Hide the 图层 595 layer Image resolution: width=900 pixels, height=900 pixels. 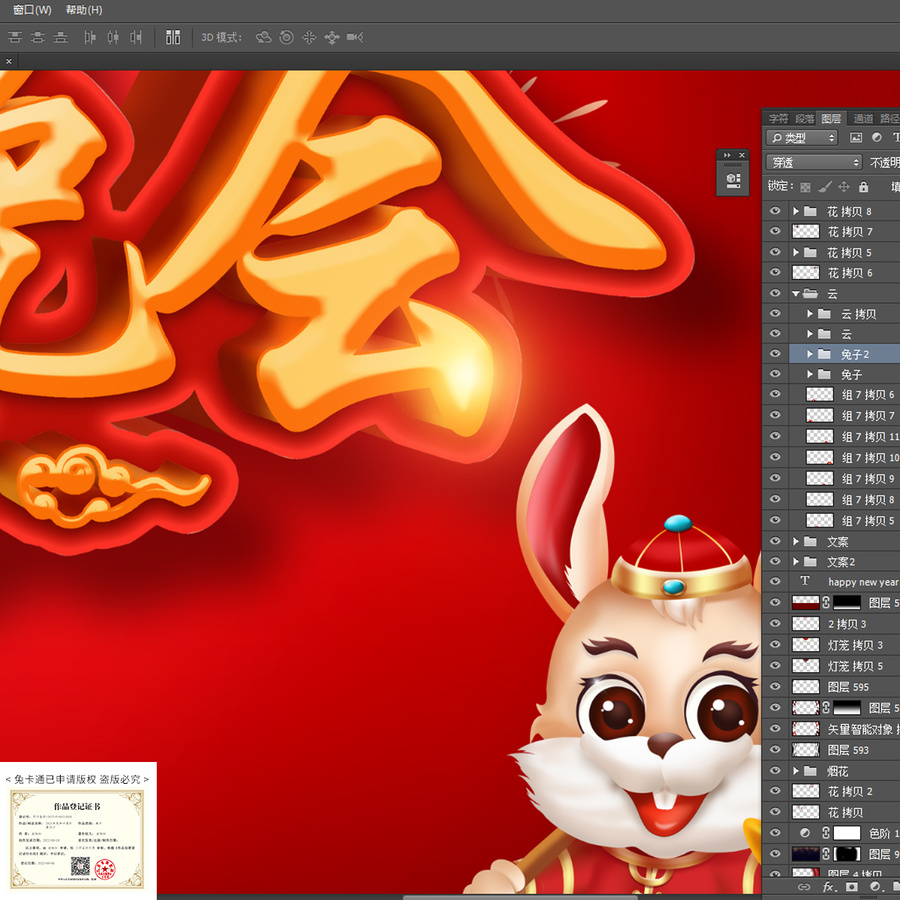pos(775,686)
